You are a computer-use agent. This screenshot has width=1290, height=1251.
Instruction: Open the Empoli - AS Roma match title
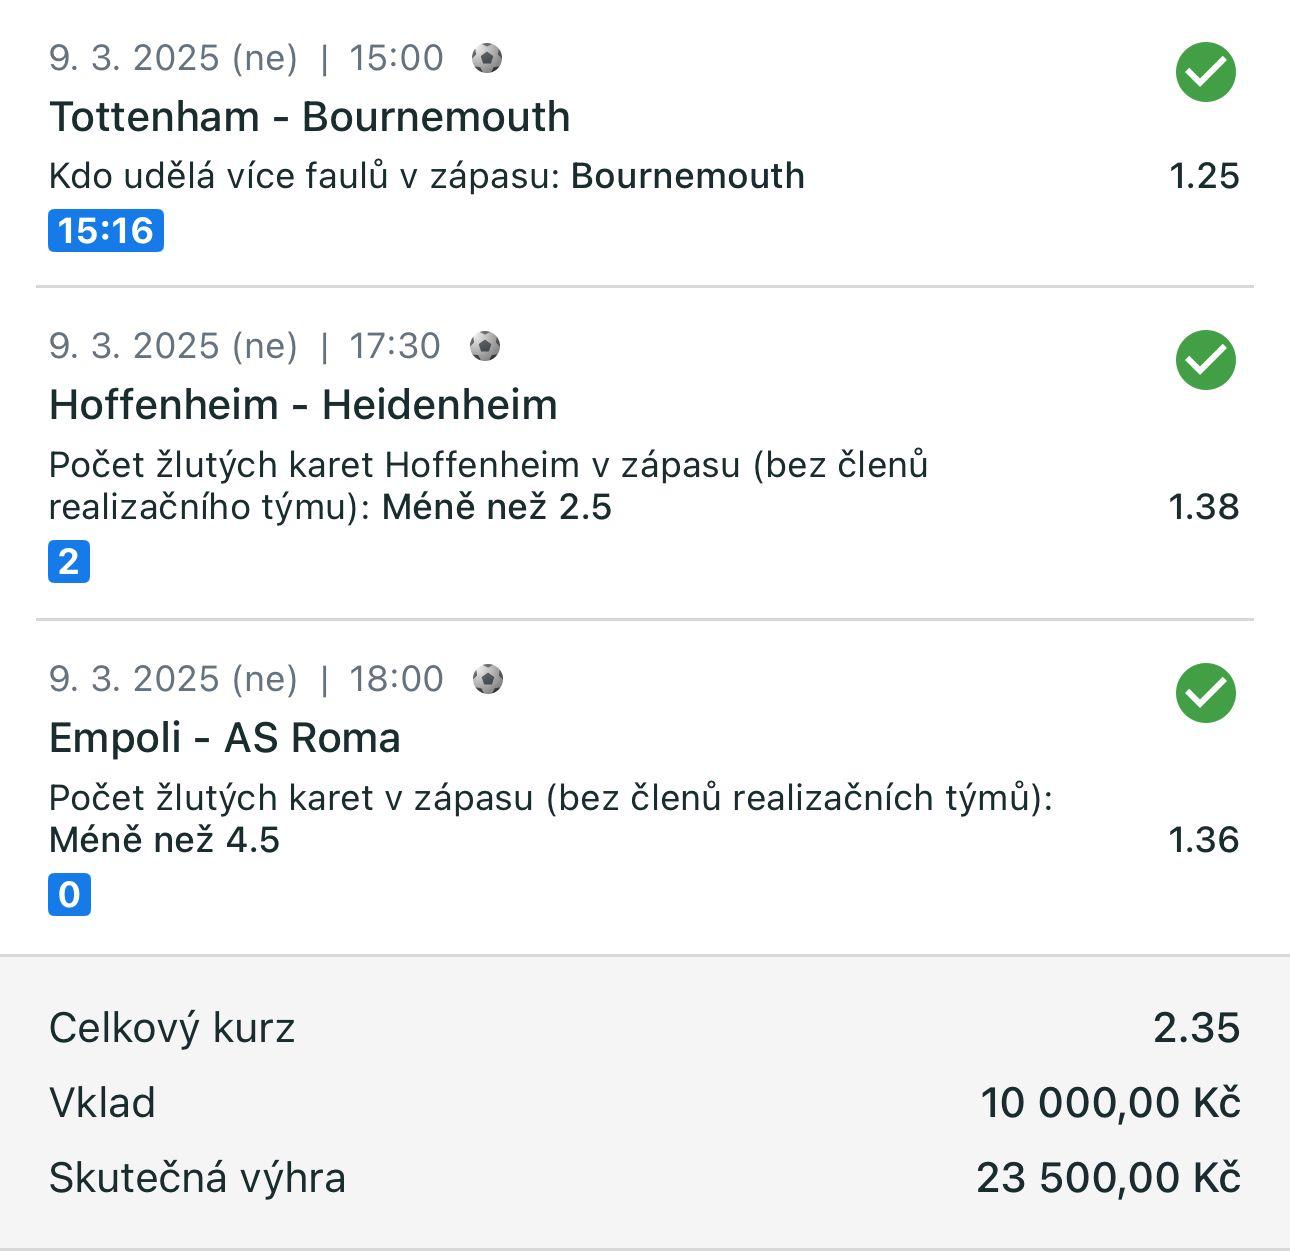click(x=225, y=738)
